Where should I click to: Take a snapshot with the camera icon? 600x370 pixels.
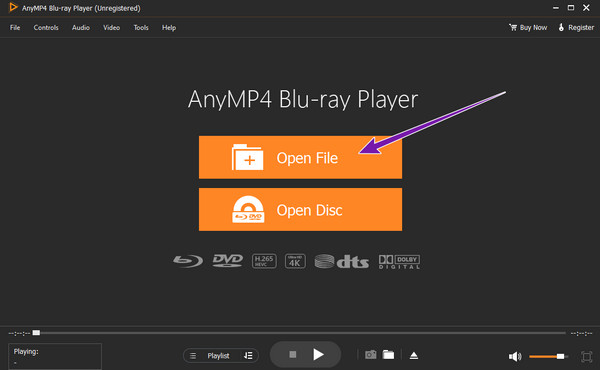(370, 355)
